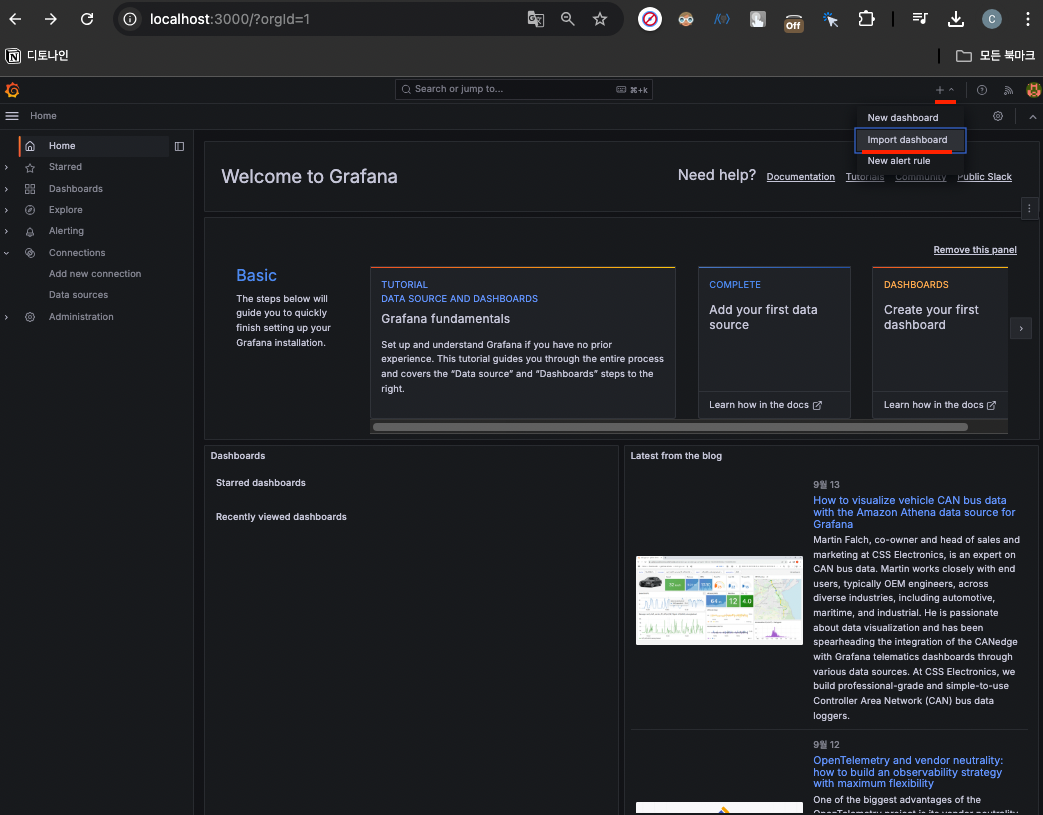
Task: Go forward with the browser forward arrow
Action: coord(51,19)
